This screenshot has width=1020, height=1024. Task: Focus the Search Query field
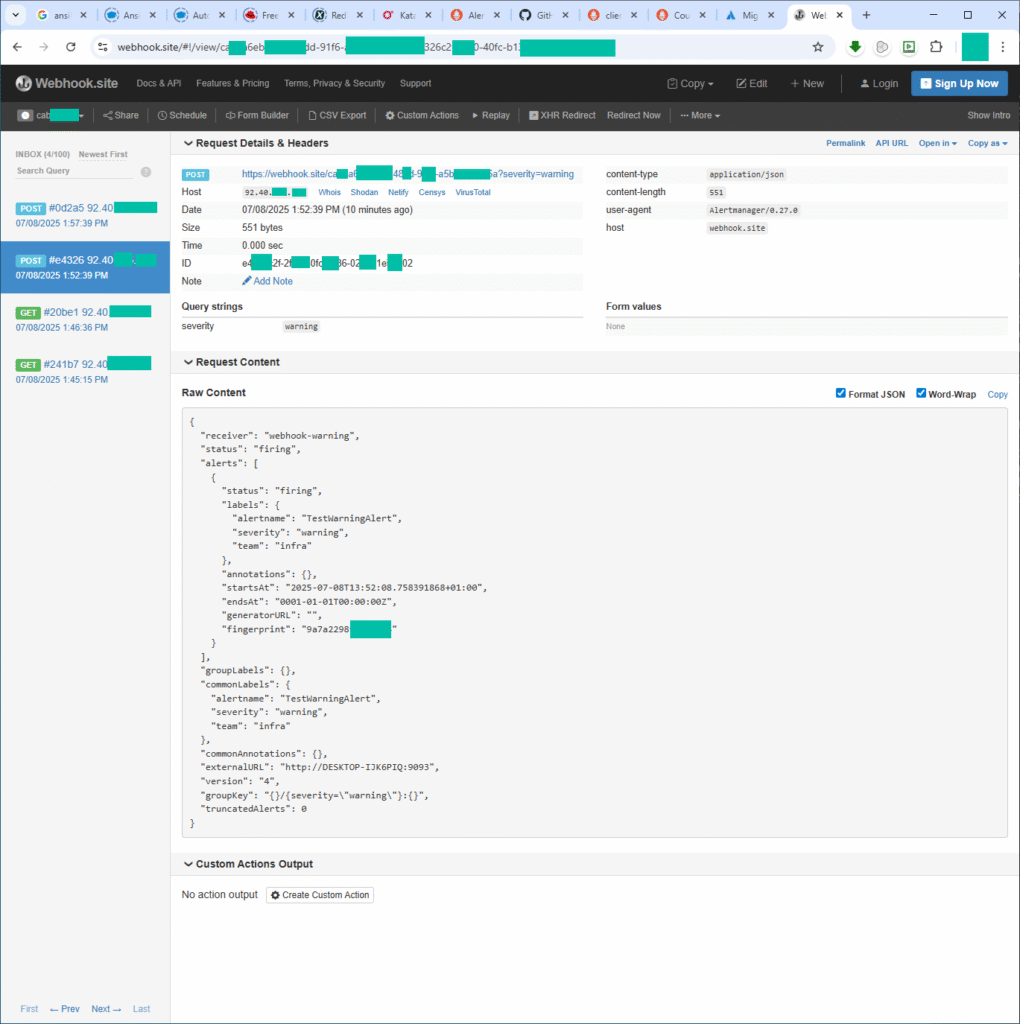(74, 171)
